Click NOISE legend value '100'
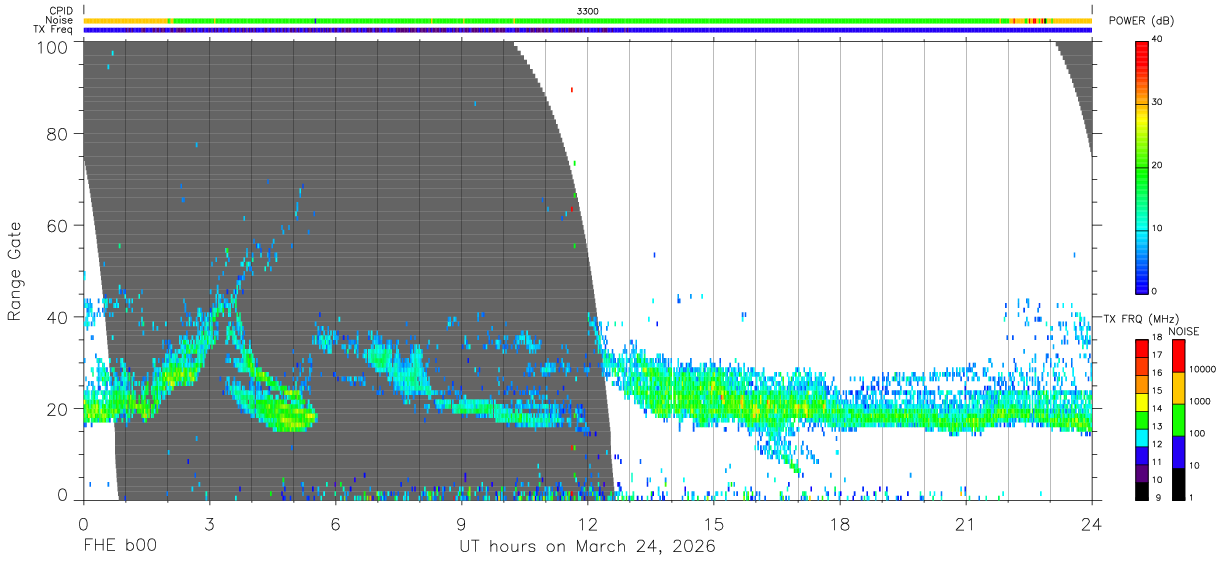 click(x=1197, y=435)
